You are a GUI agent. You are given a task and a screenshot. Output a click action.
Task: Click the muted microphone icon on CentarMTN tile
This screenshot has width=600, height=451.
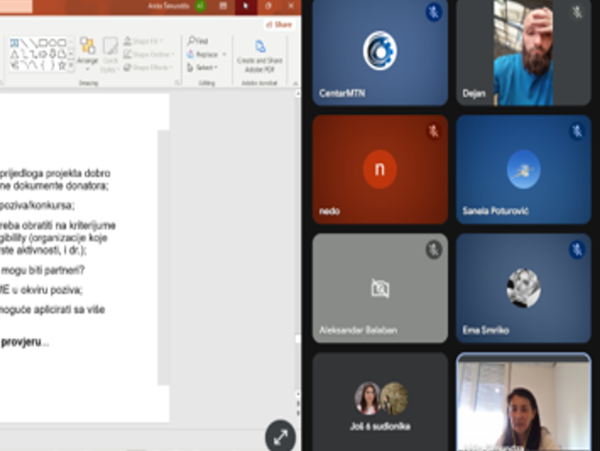click(x=434, y=13)
